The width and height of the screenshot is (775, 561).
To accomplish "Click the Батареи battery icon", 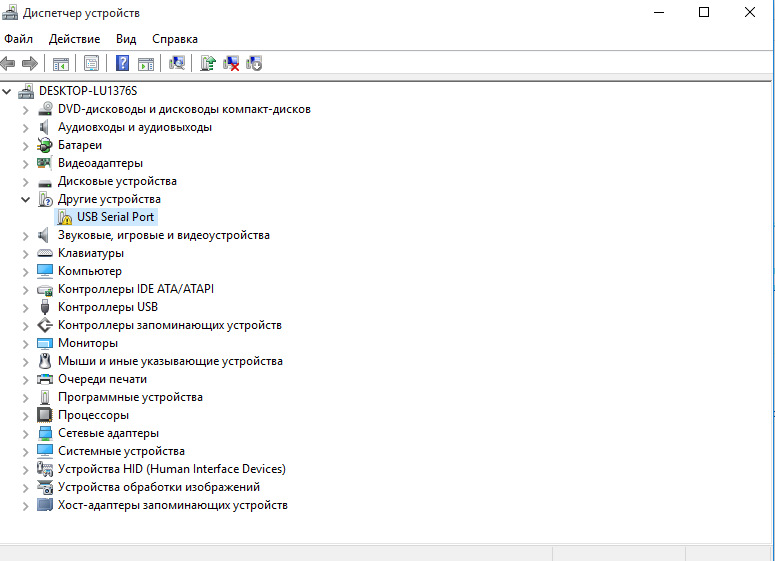I will tap(44, 145).
